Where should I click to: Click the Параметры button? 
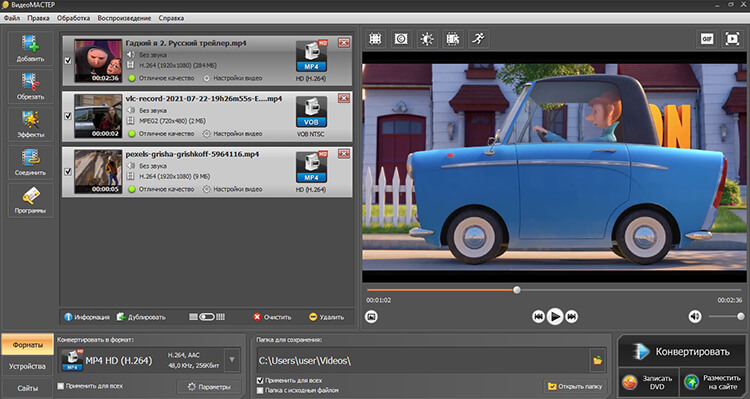tap(209, 387)
